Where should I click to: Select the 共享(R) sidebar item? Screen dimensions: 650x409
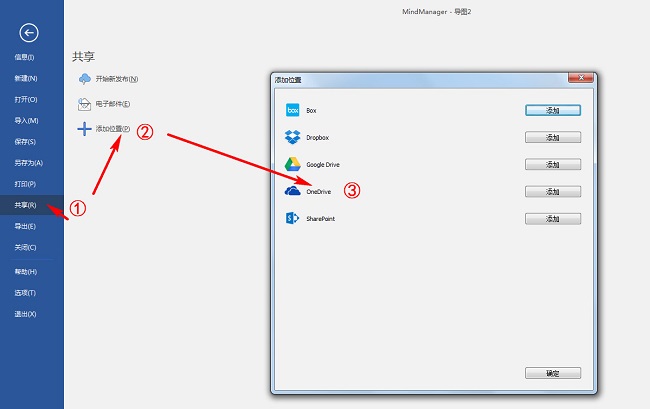(32, 205)
